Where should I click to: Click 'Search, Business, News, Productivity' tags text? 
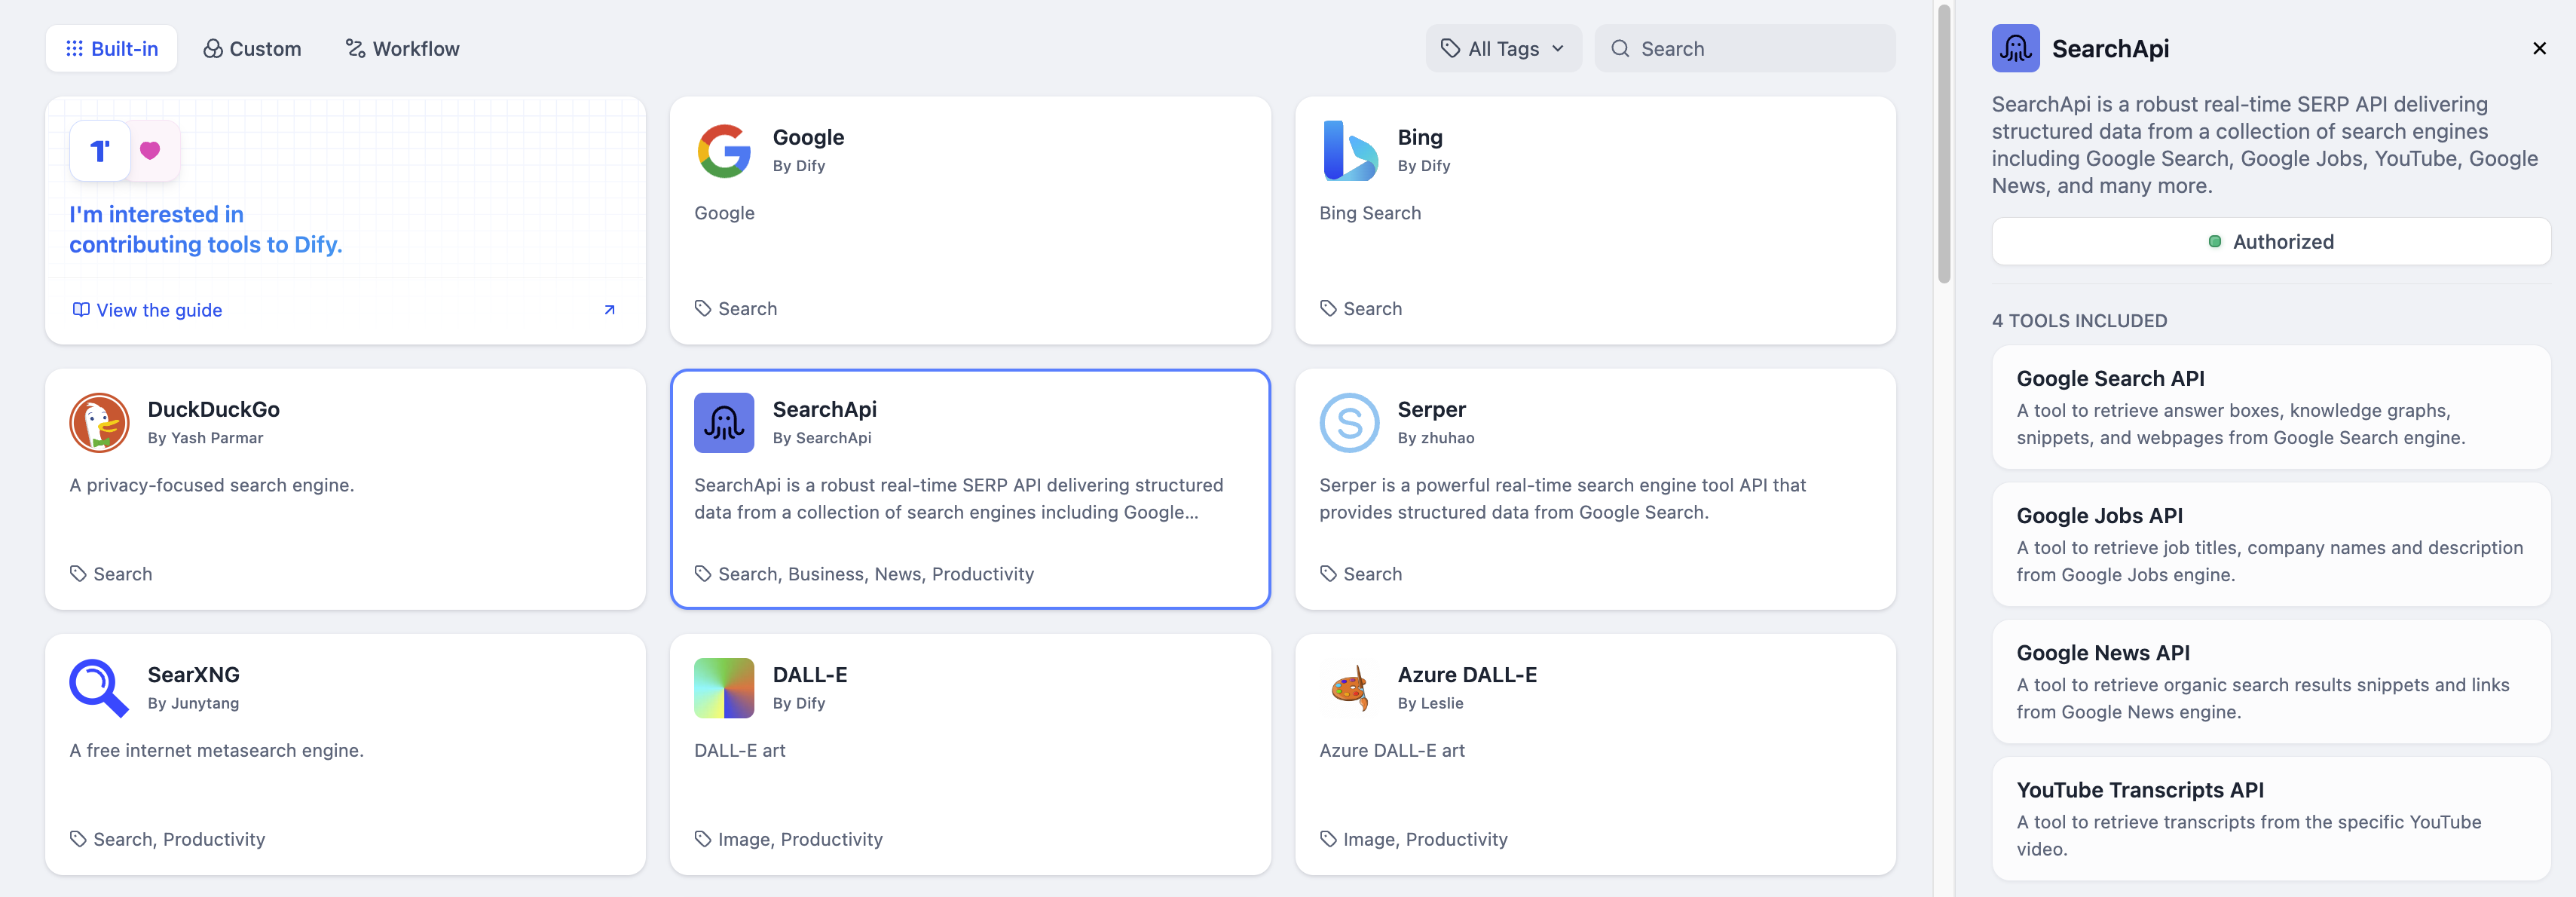876,573
